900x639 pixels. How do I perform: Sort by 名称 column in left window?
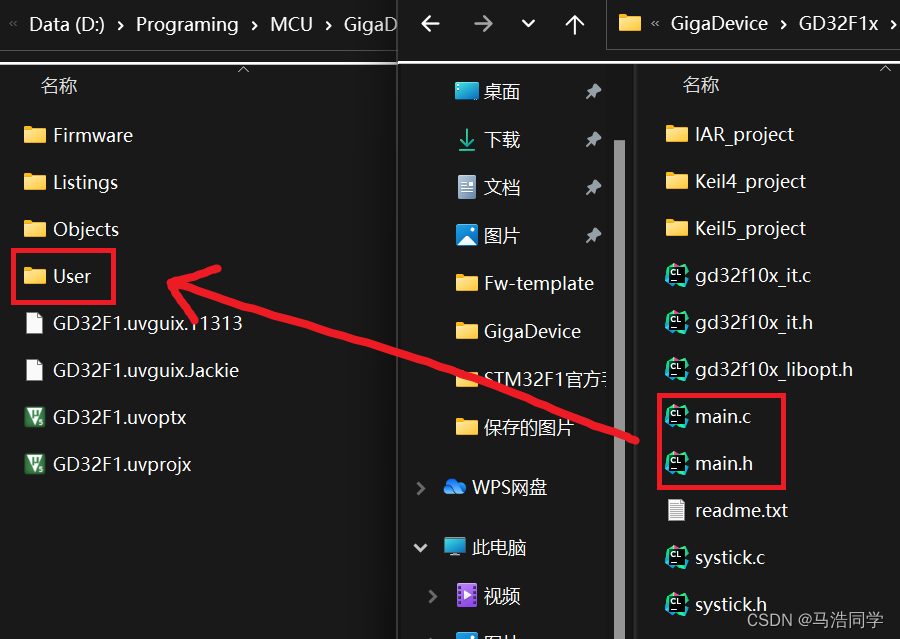coord(59,86)
